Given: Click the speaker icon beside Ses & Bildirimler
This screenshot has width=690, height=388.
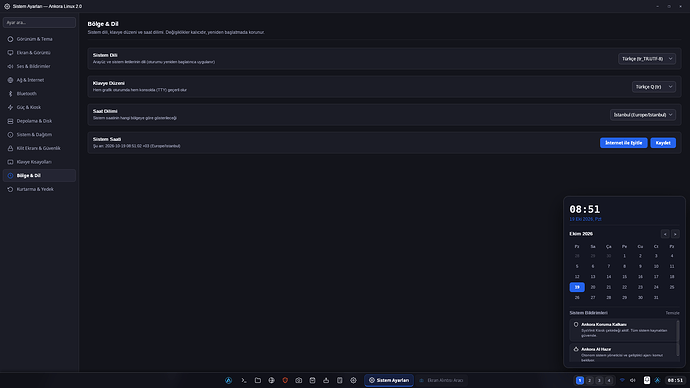Looking at the screenshot, I should pyautogui.click(x=10, y=66).
